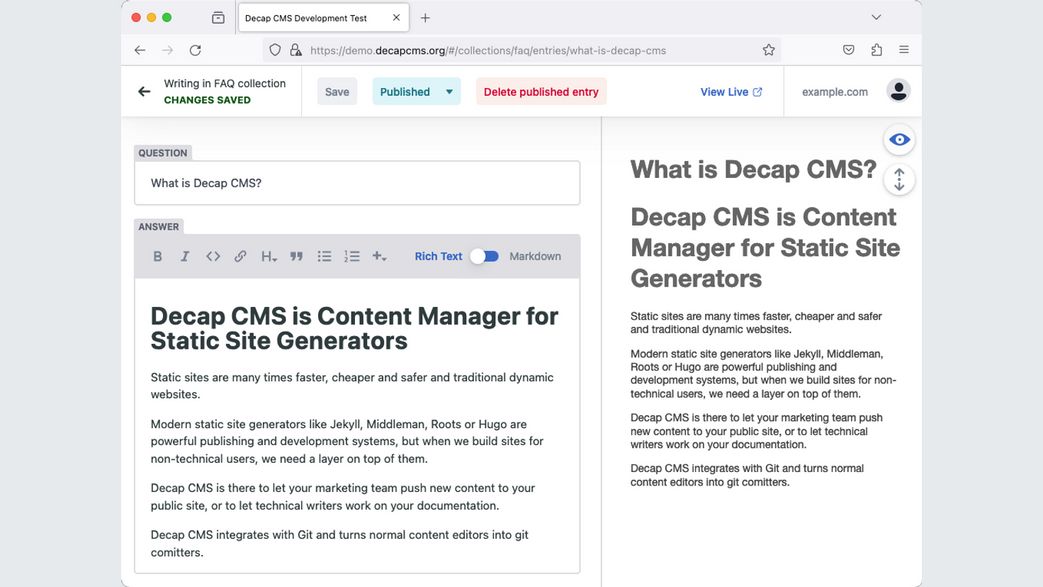
Task: Open the recent browsing tab overview icon
Action: pos(218,18)
